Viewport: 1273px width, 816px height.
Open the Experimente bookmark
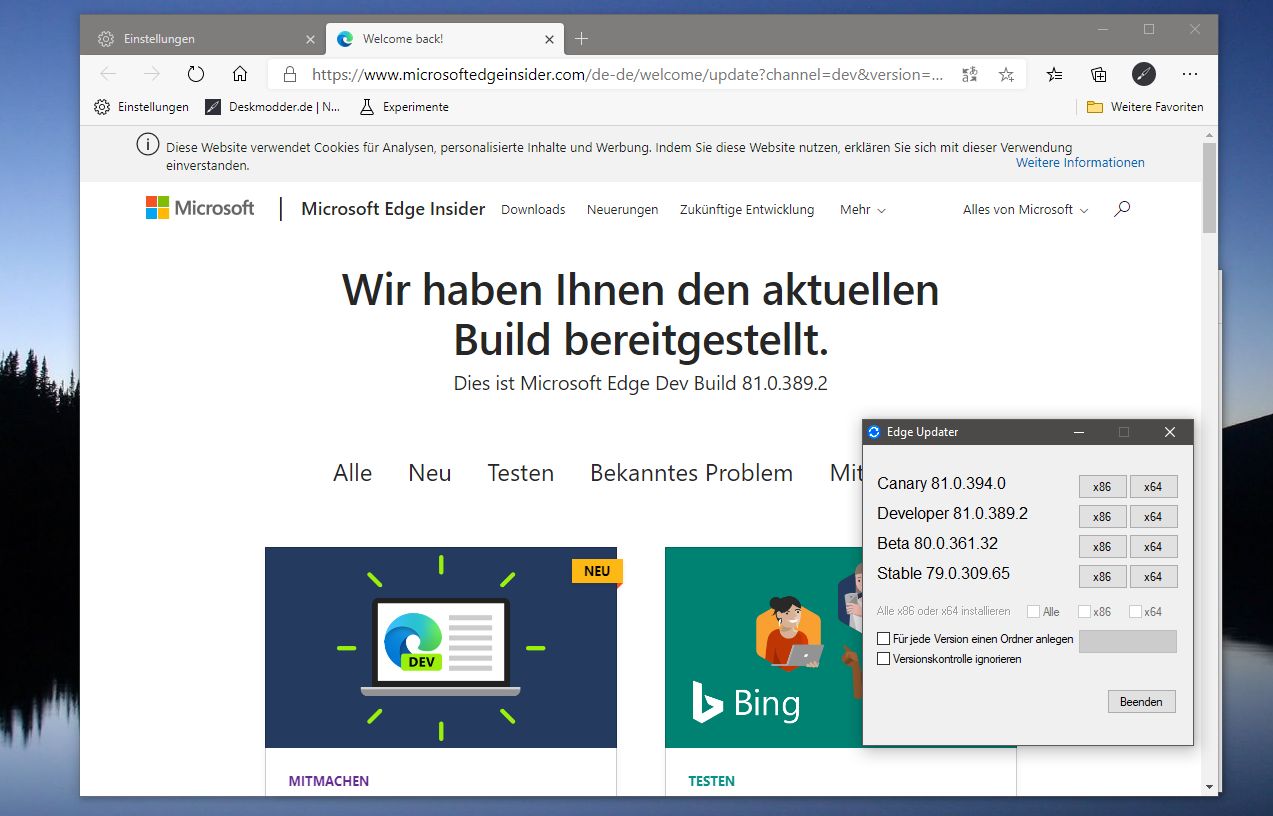(x=404, y=107)
